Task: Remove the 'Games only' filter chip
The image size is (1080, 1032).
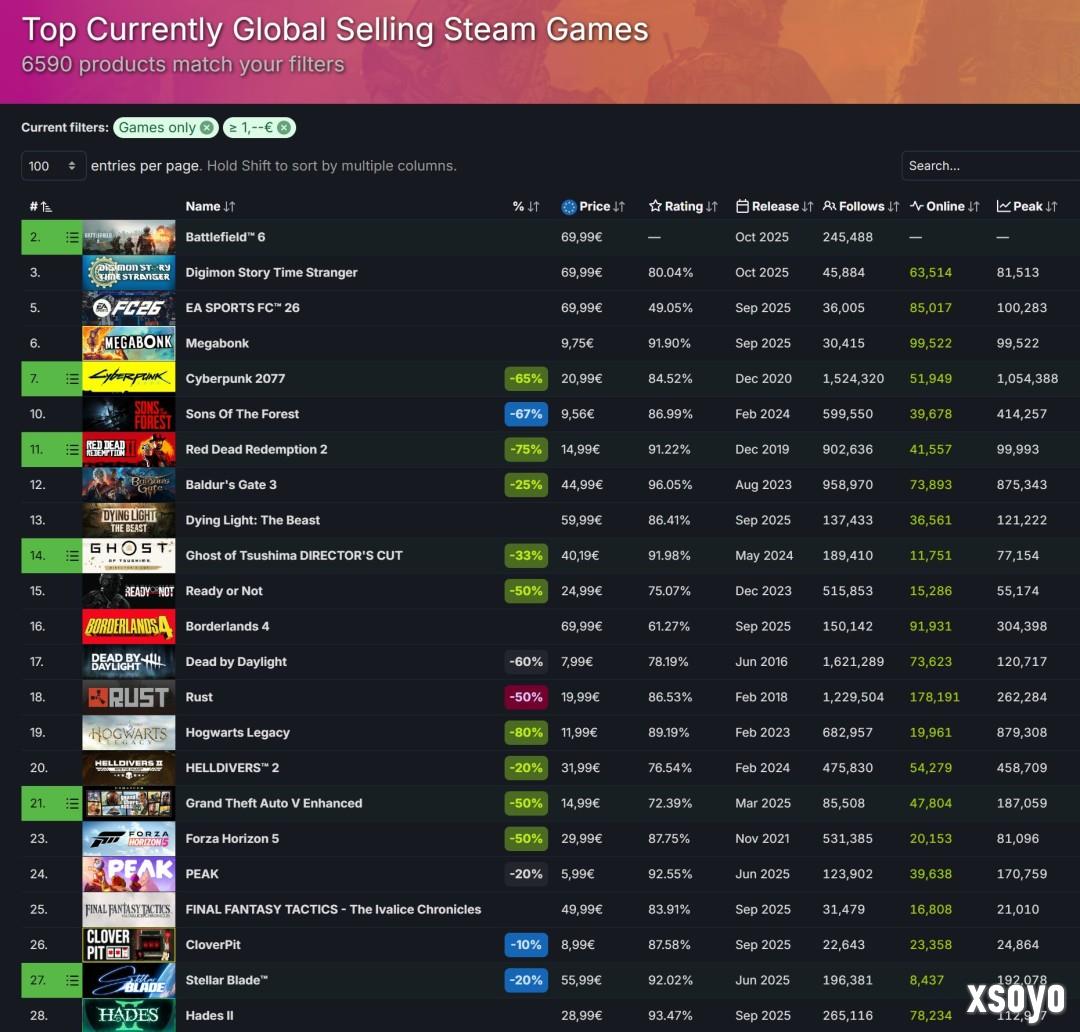Action: (206, 128)
